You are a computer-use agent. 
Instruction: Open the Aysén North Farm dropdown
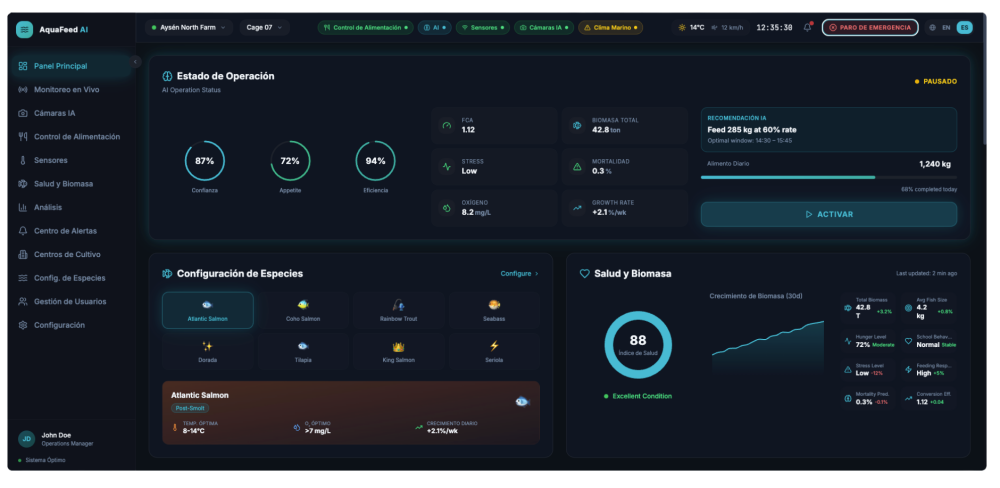point(189,27)
